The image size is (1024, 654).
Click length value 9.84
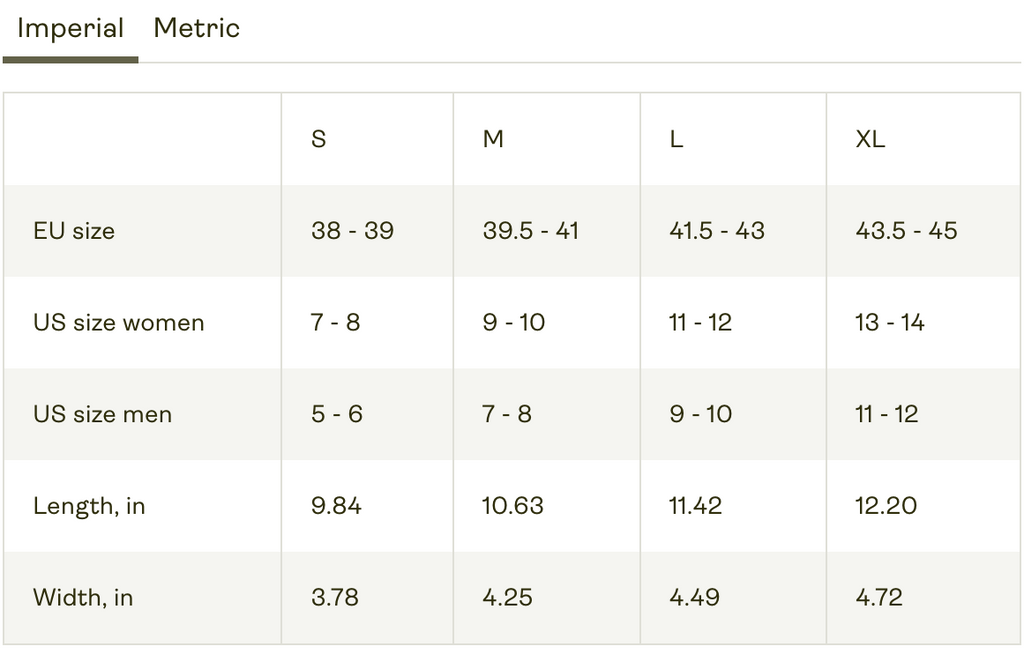tap(336, 506)
